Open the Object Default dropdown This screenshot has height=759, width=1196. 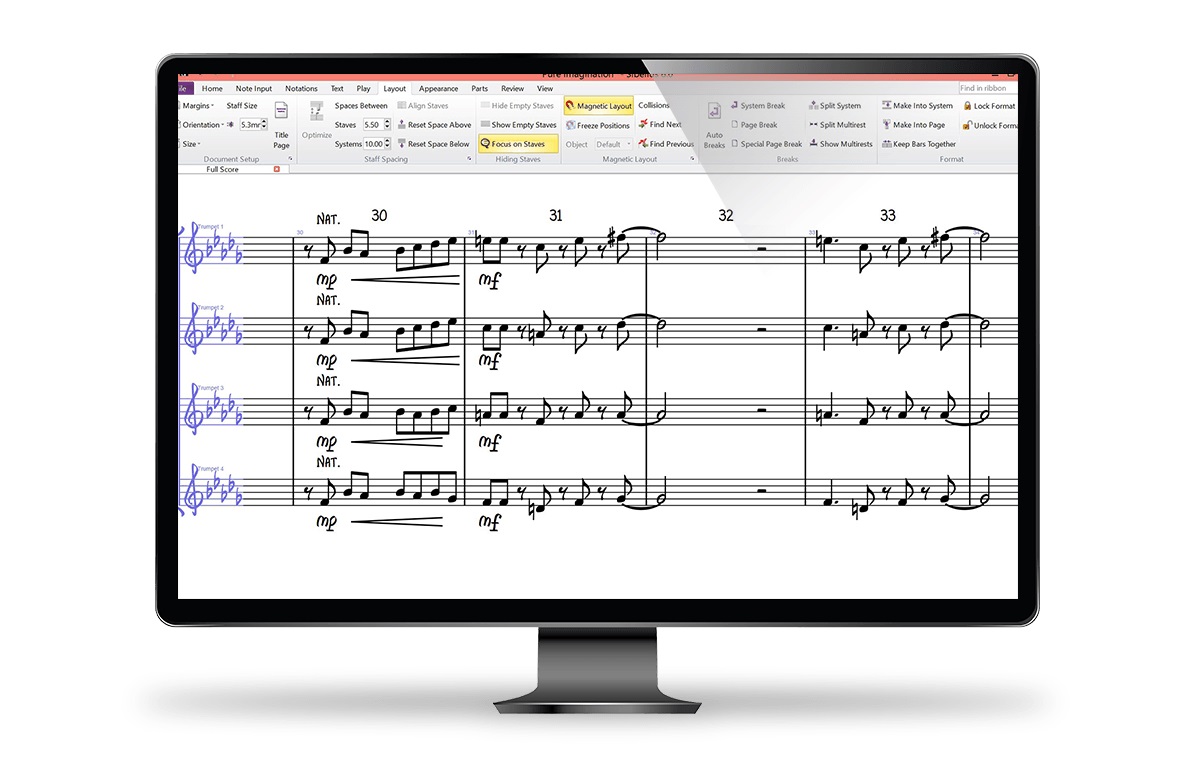(613, 144)
